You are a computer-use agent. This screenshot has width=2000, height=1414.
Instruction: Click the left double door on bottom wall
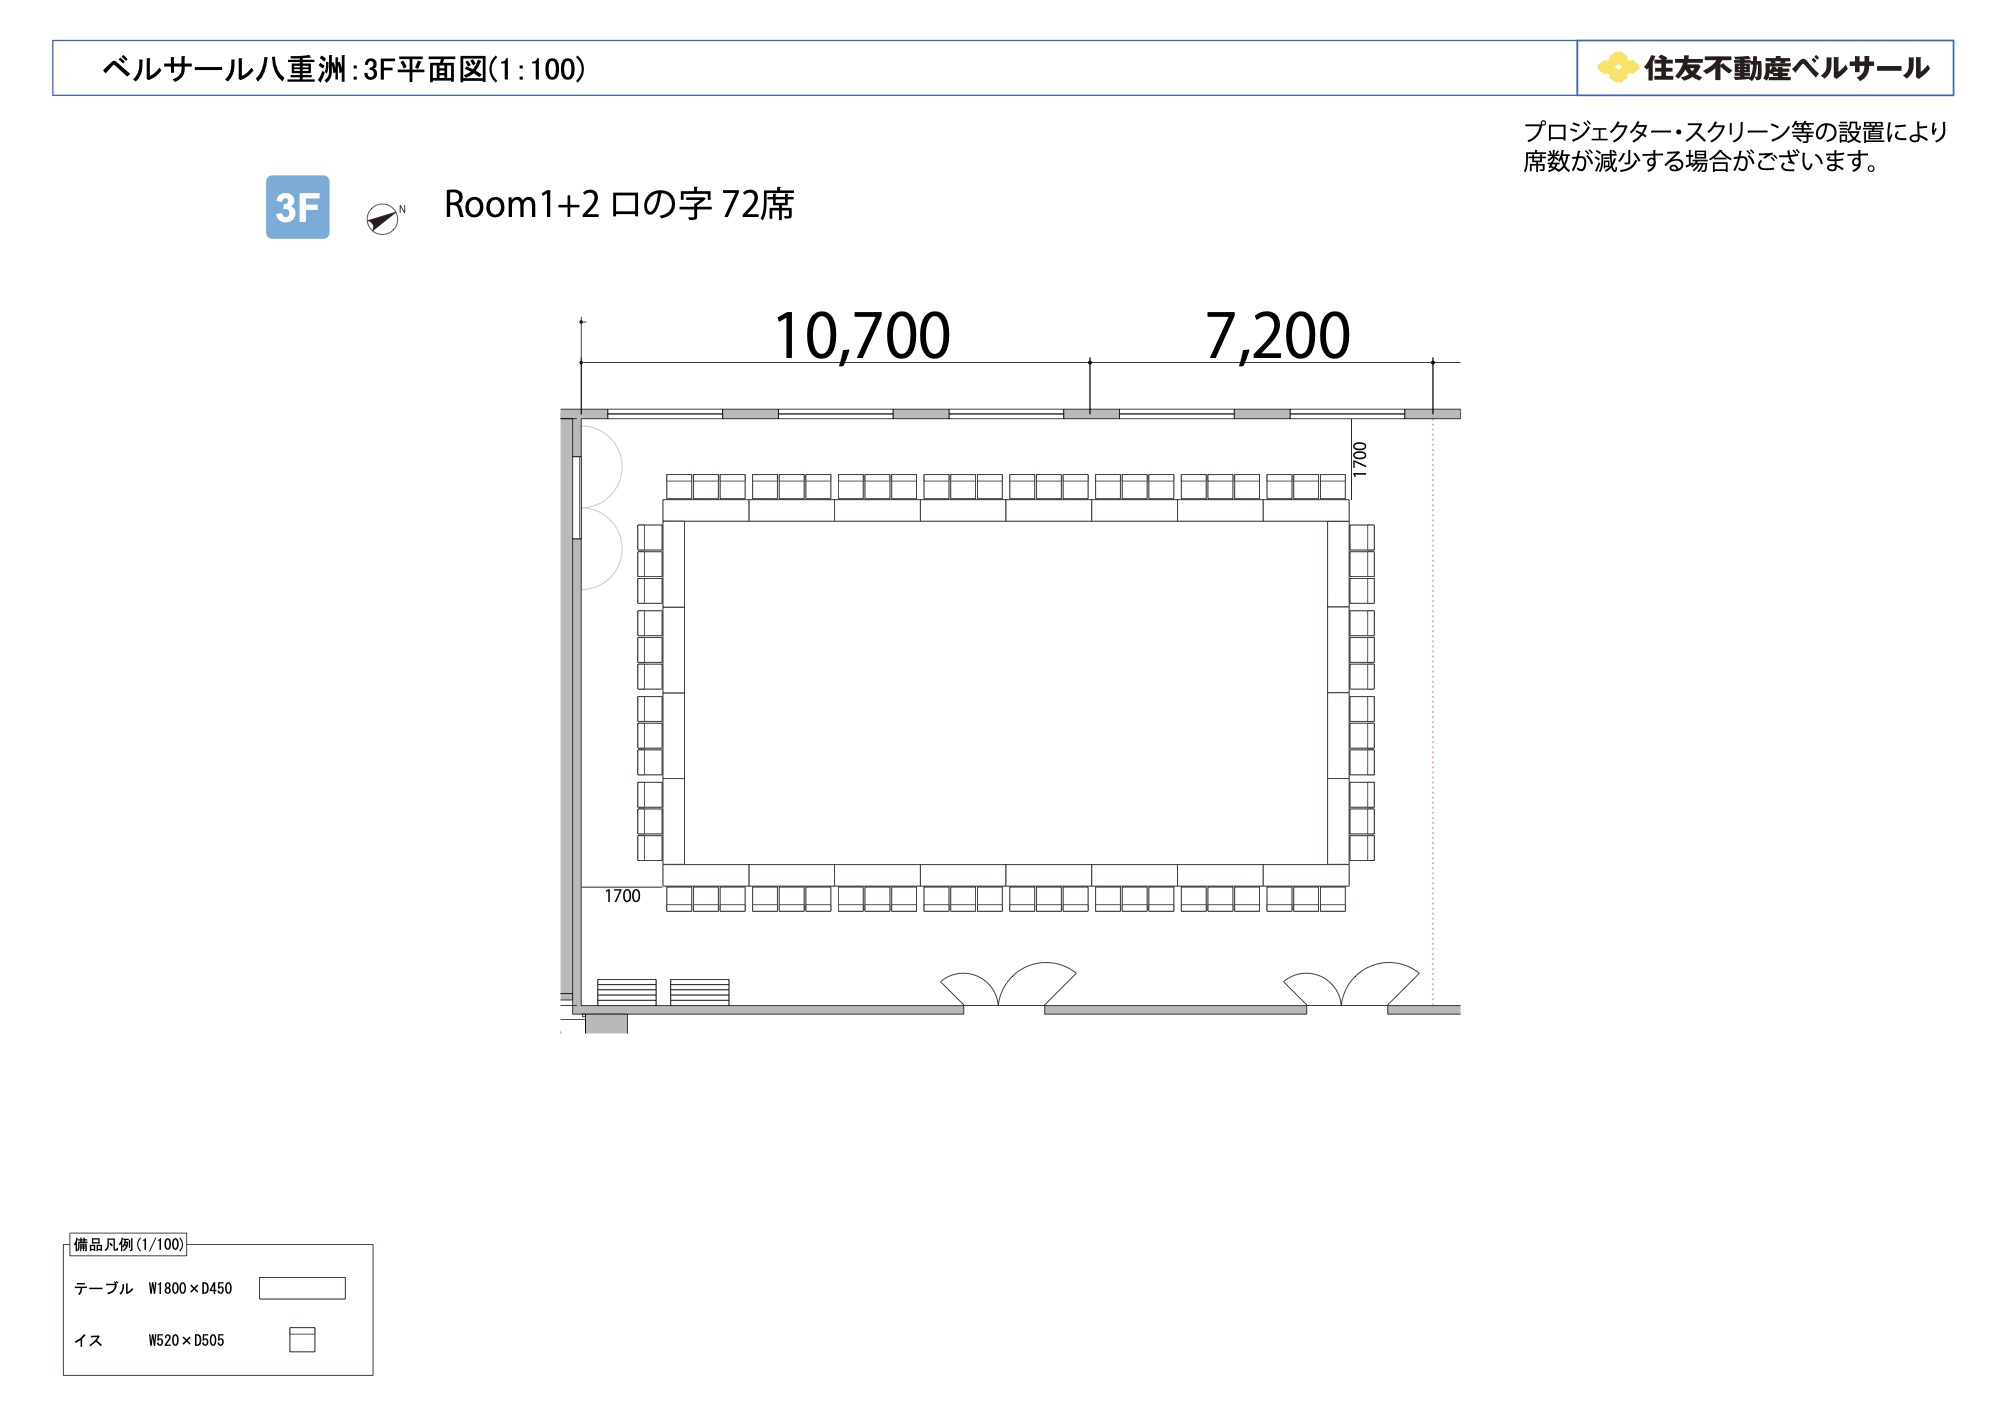coord(1008,984)
